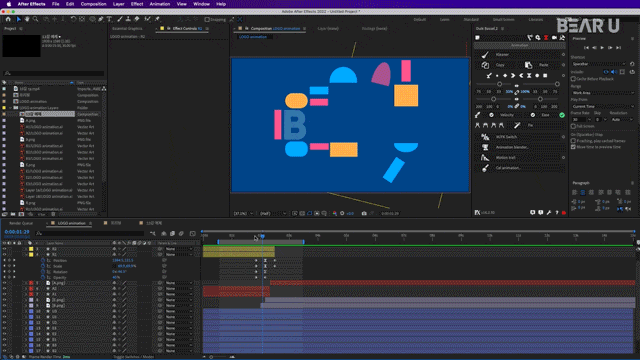Open the Resolution Auto dropdown in Preview
The image size is (640, 360).
[x=621, y=120]
